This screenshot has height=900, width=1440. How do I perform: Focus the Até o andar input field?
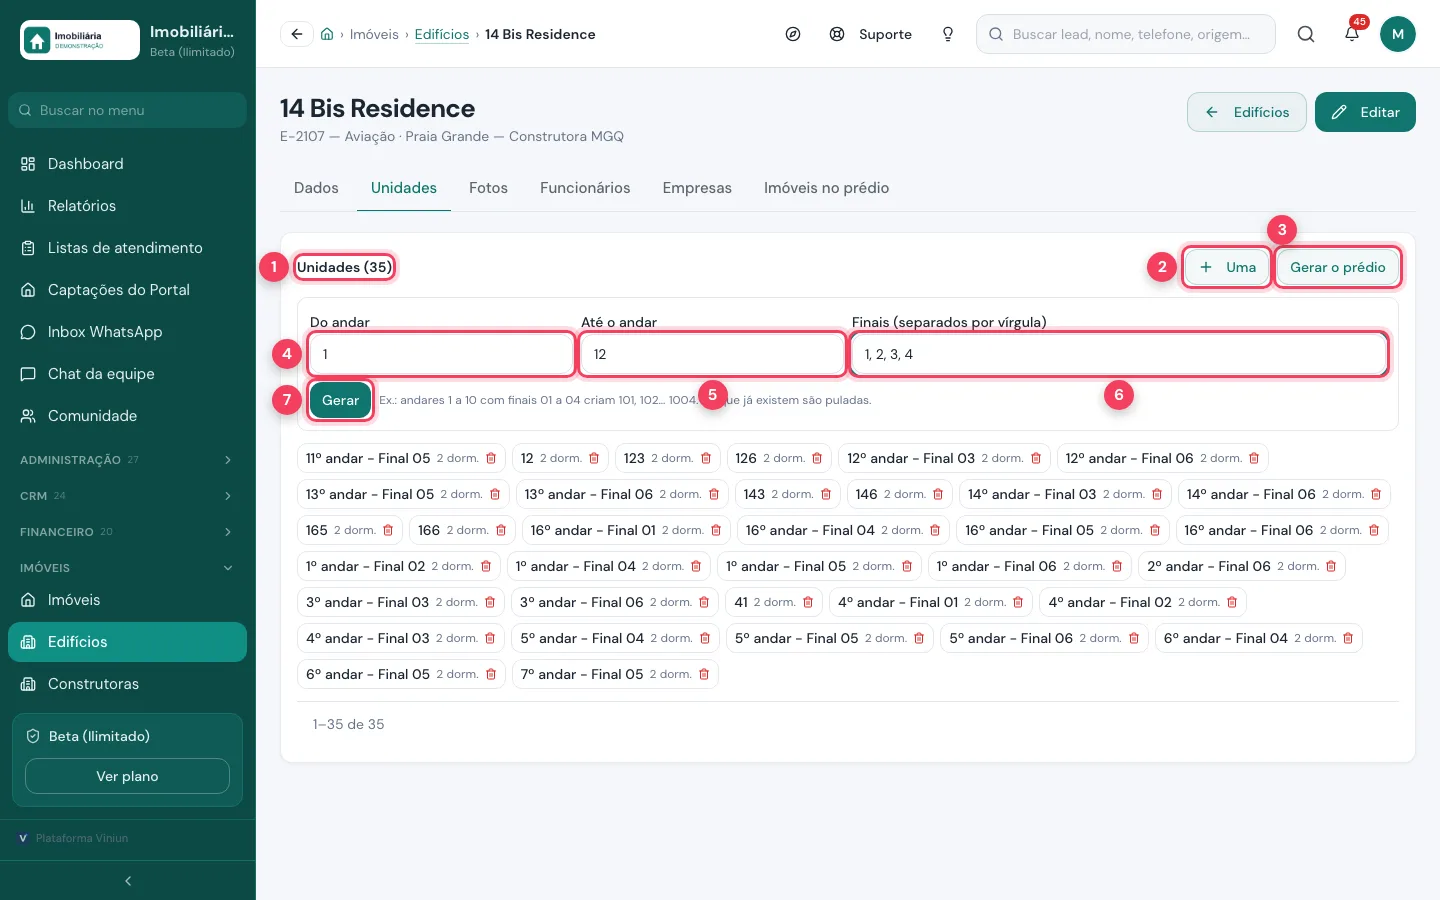(x=712, y=354)
